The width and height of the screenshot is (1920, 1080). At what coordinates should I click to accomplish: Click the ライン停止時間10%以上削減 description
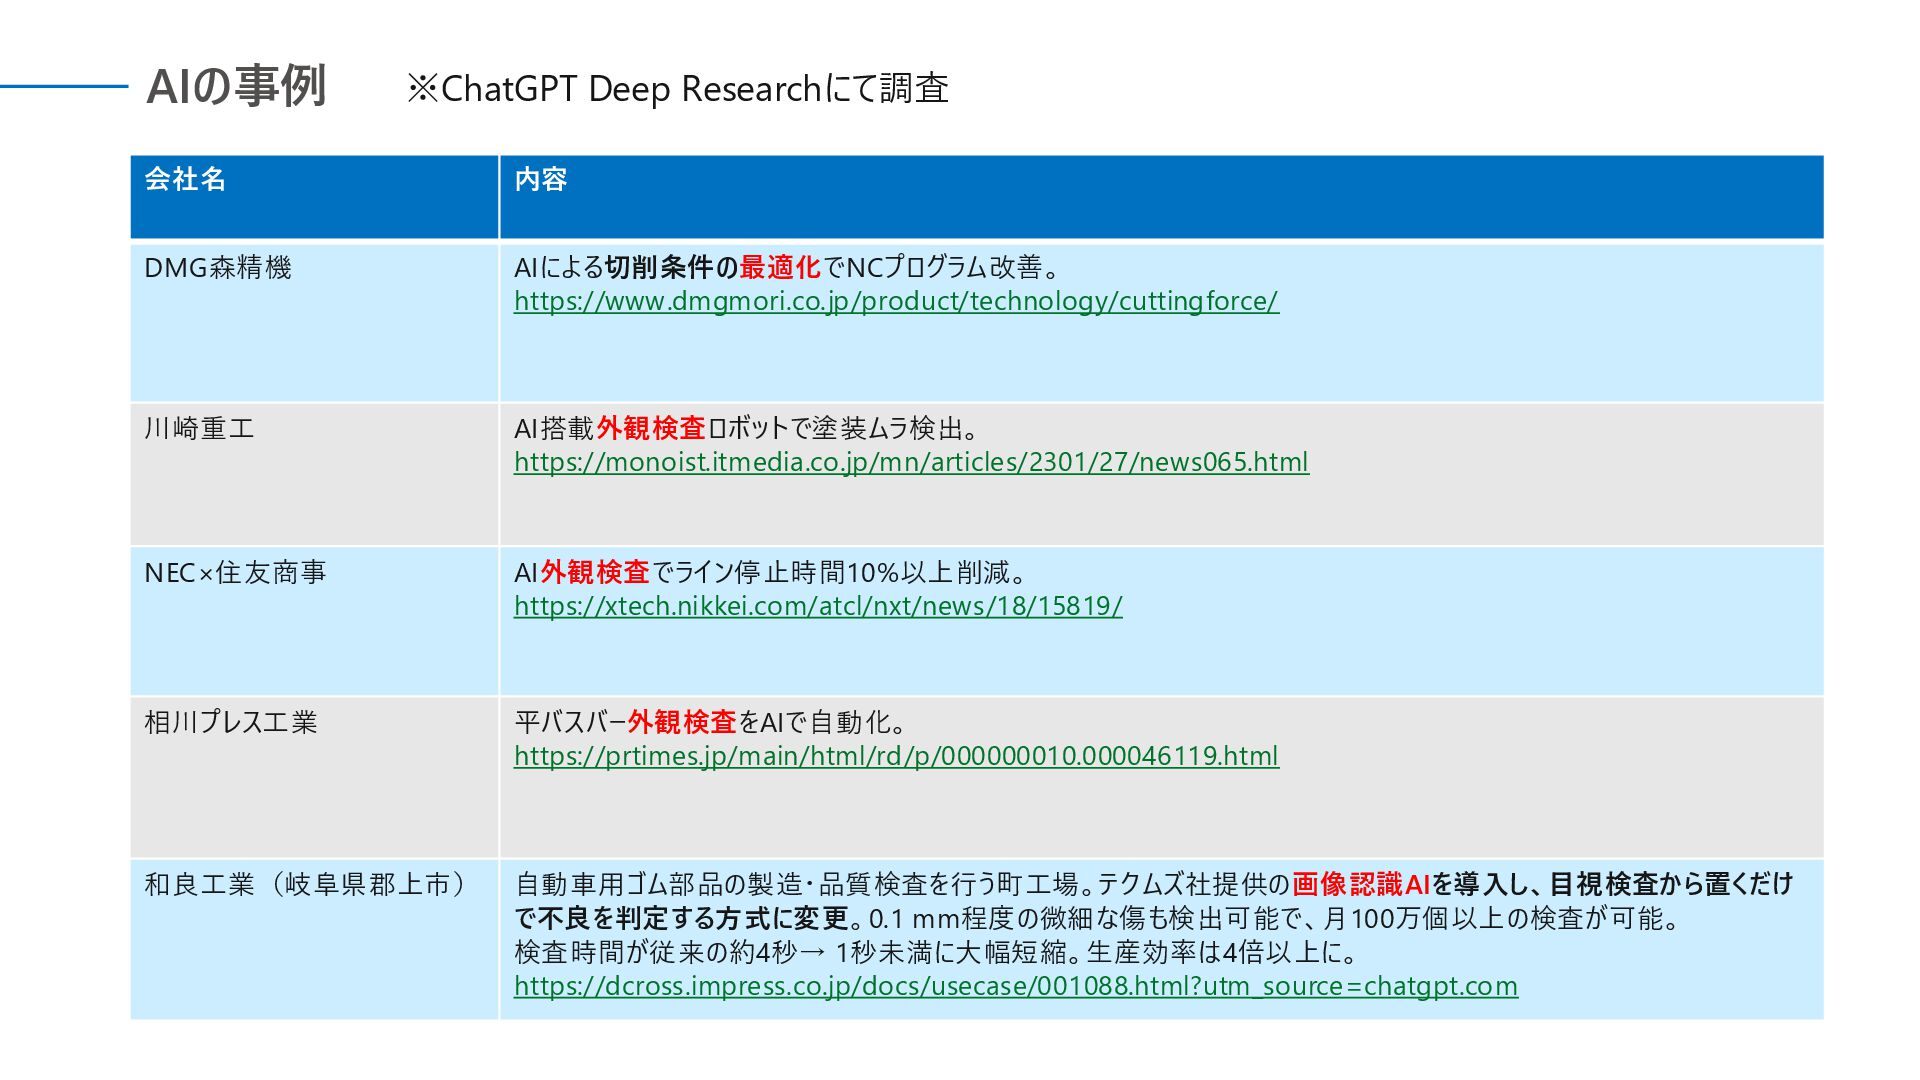coord(840,573)
